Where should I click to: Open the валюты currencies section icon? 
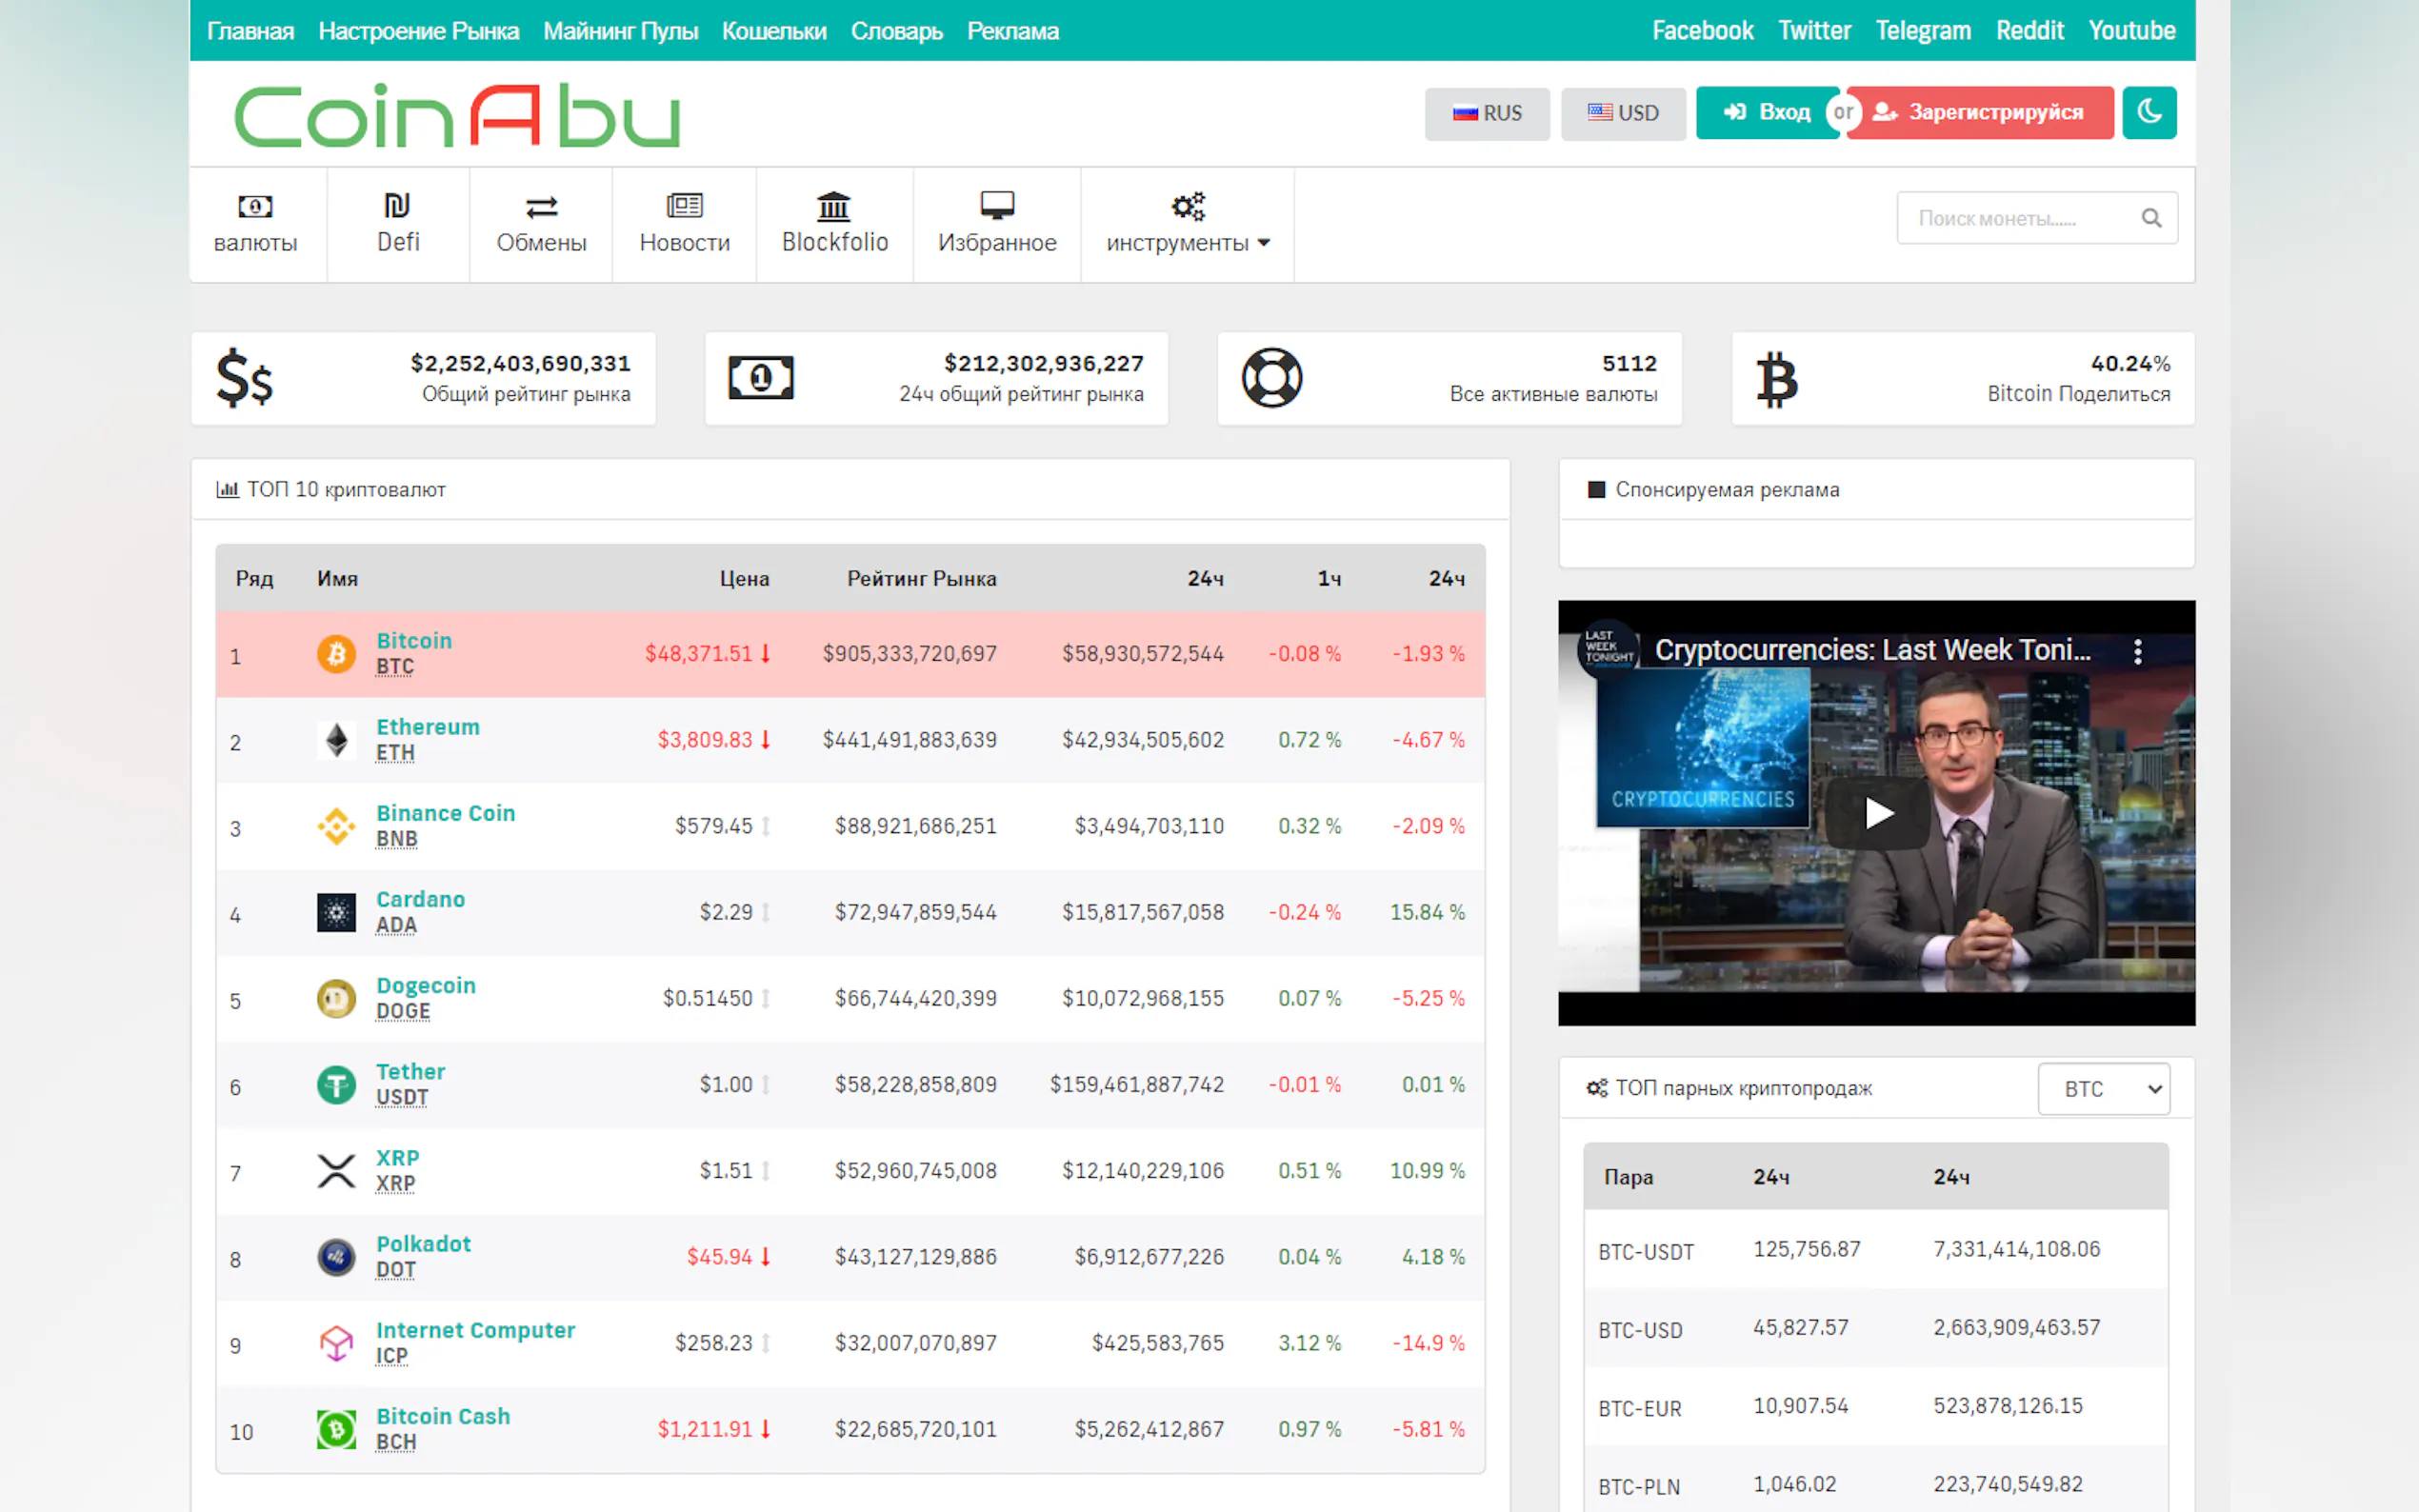point(255,207)
